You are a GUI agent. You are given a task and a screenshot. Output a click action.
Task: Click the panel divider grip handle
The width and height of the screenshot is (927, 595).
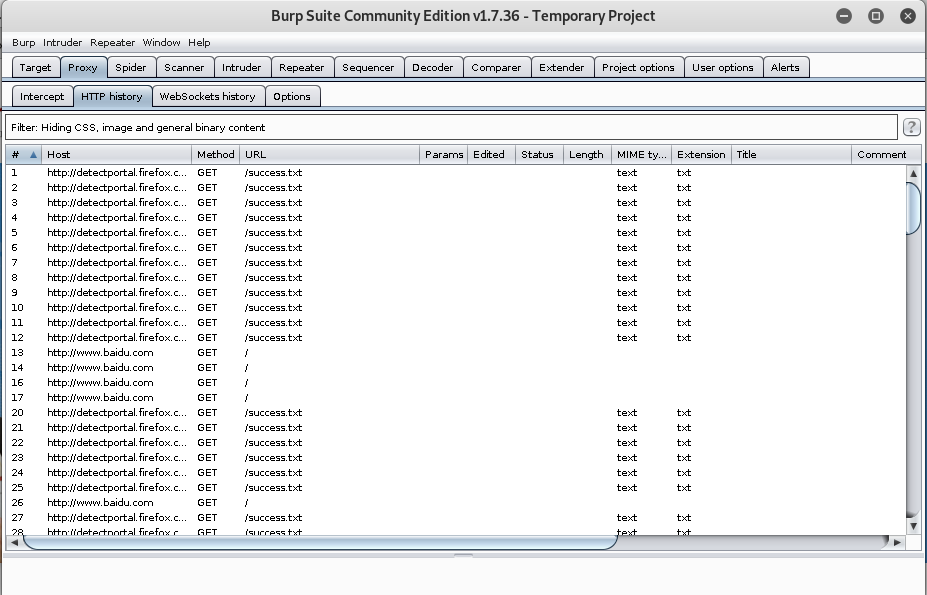(464, 555)
